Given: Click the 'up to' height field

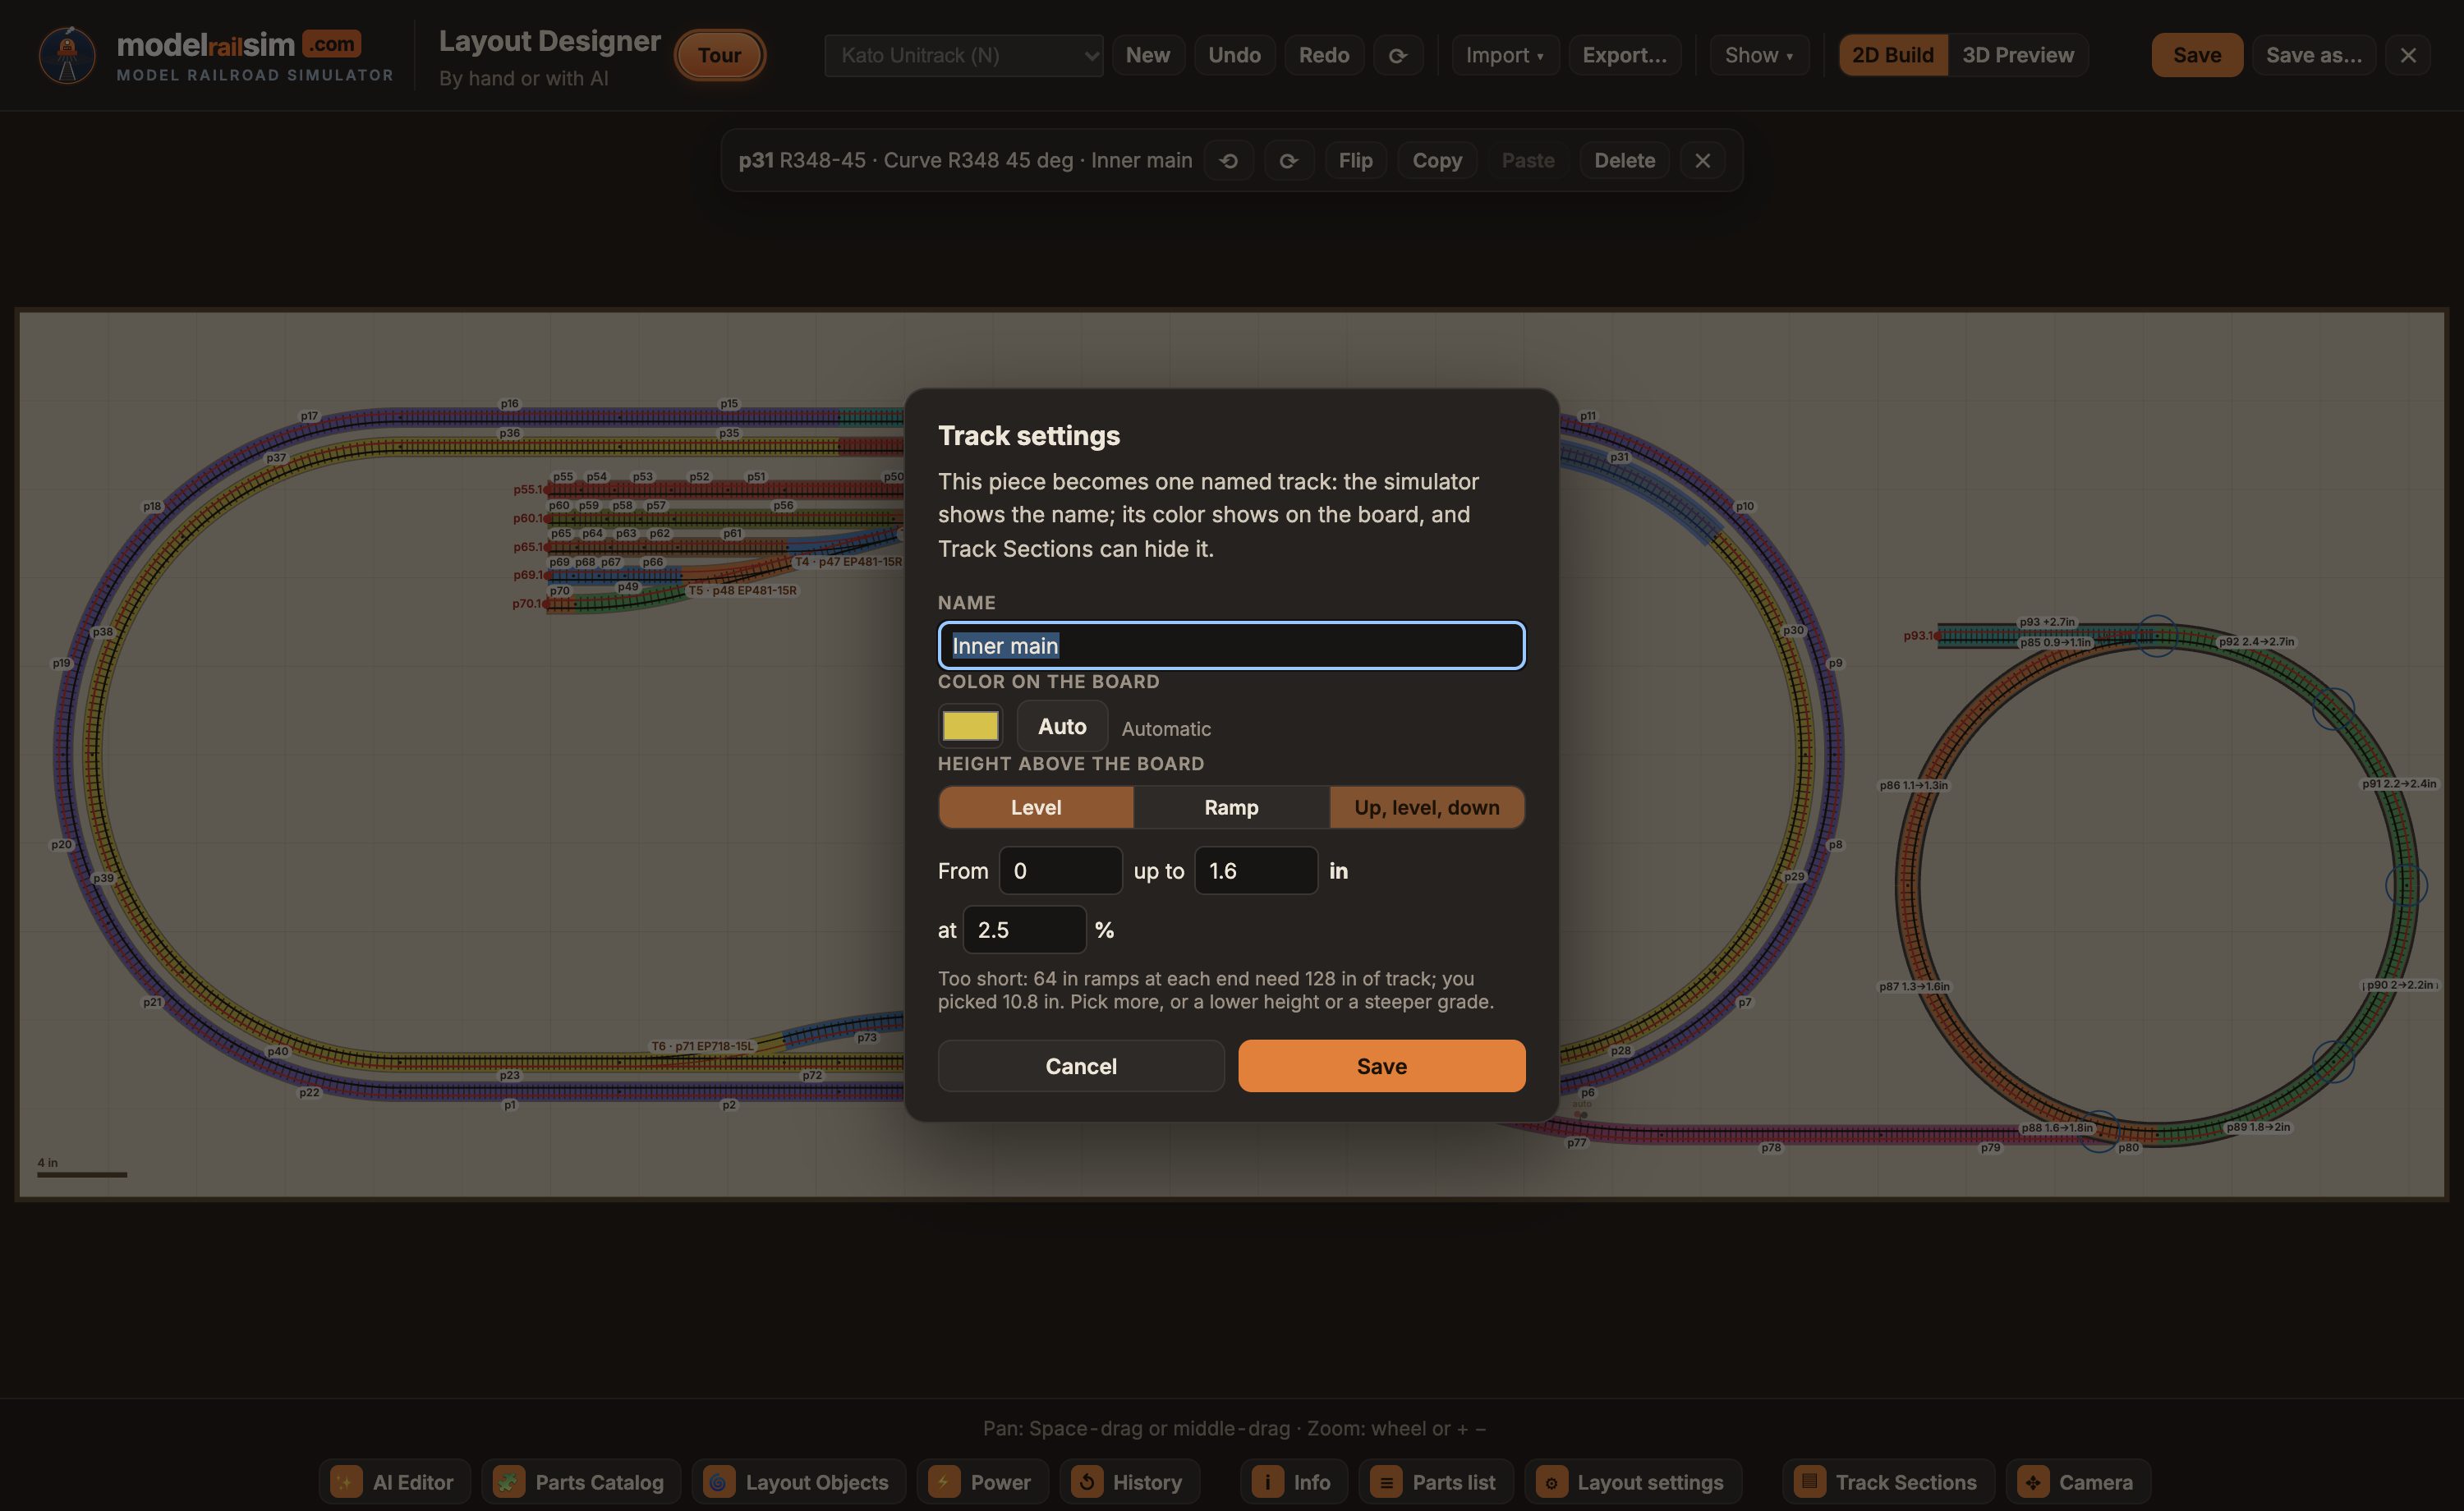Looking at the screenshot, I should [x=1256, y=870].
